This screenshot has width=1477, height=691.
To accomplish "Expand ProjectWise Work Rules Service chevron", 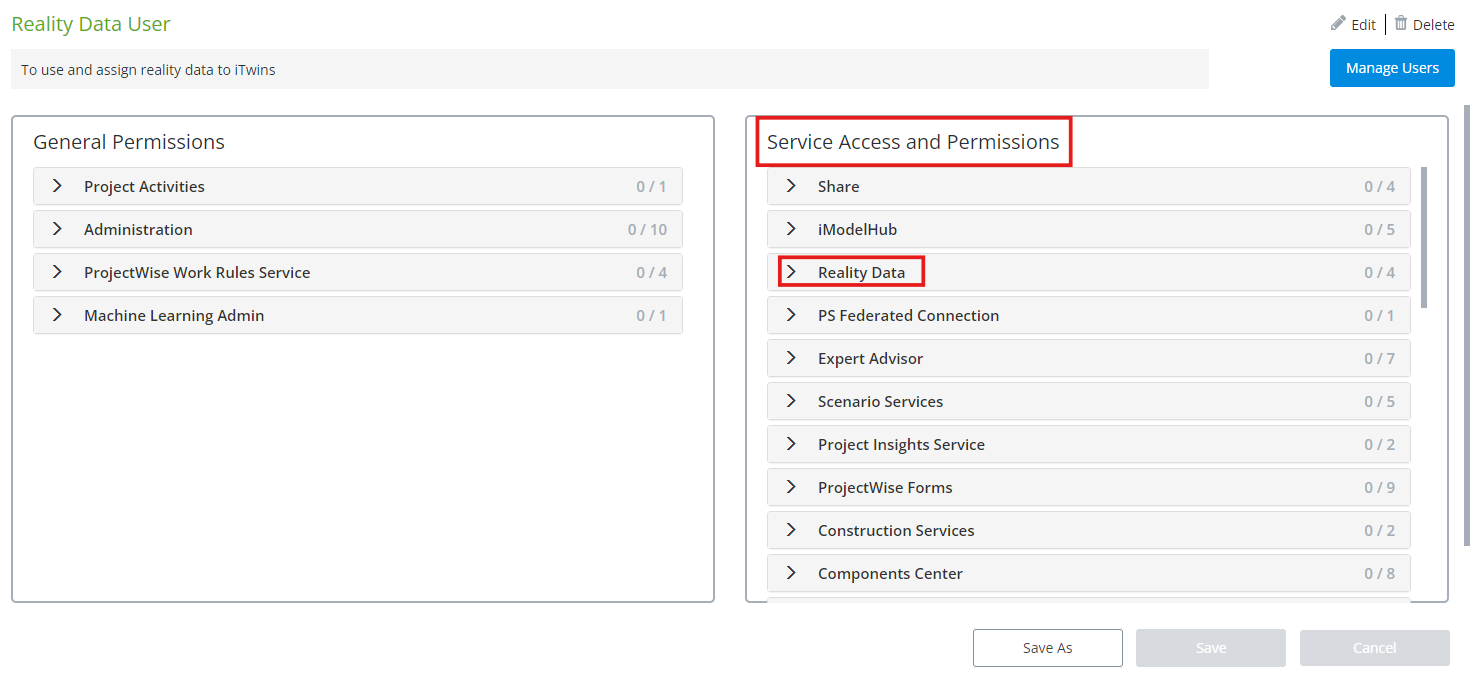I will point(58,272).
